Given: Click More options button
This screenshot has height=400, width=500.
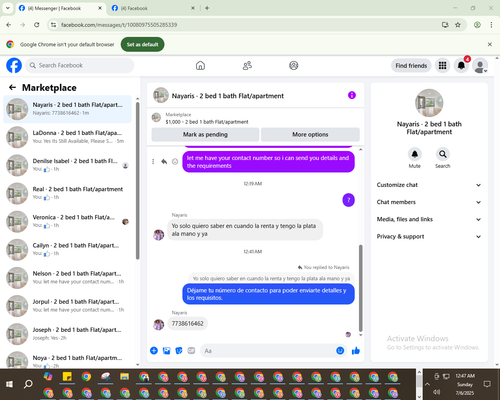Looking at the screenshot, I should (x=310, y=134).
